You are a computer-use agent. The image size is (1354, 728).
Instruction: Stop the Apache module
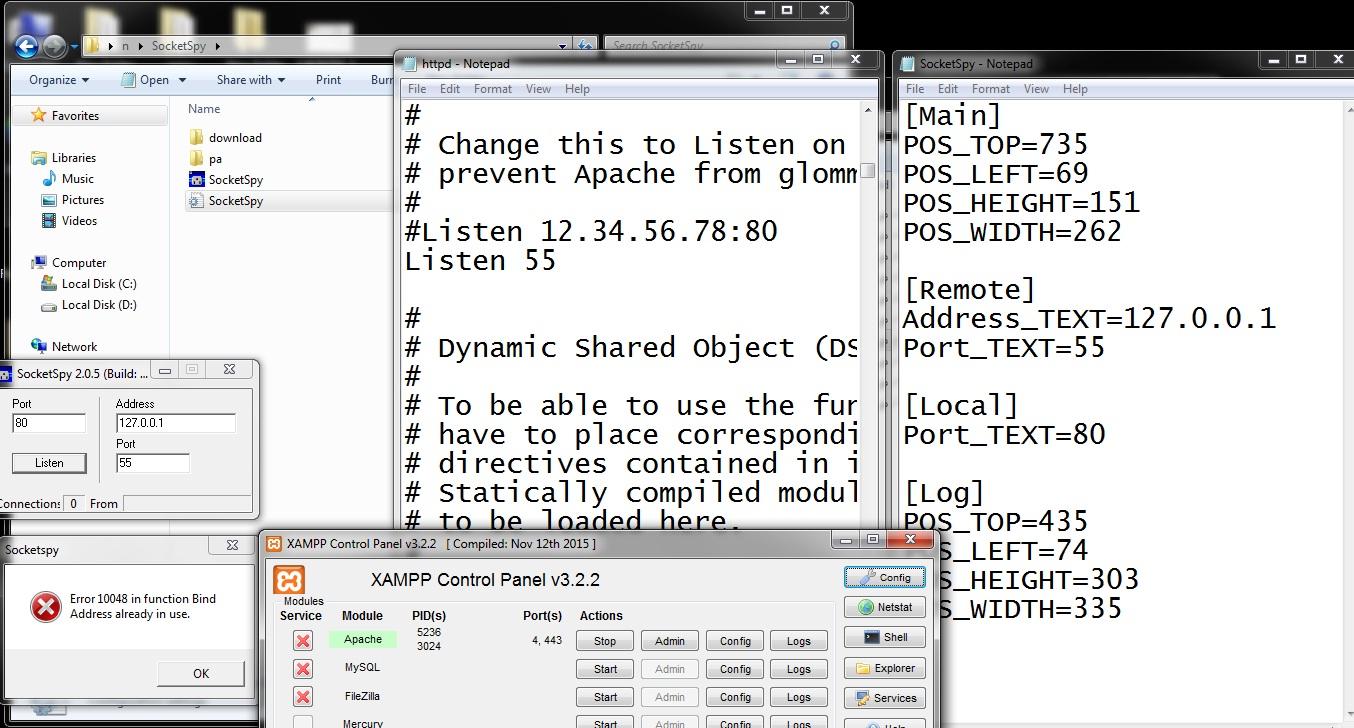605,641
